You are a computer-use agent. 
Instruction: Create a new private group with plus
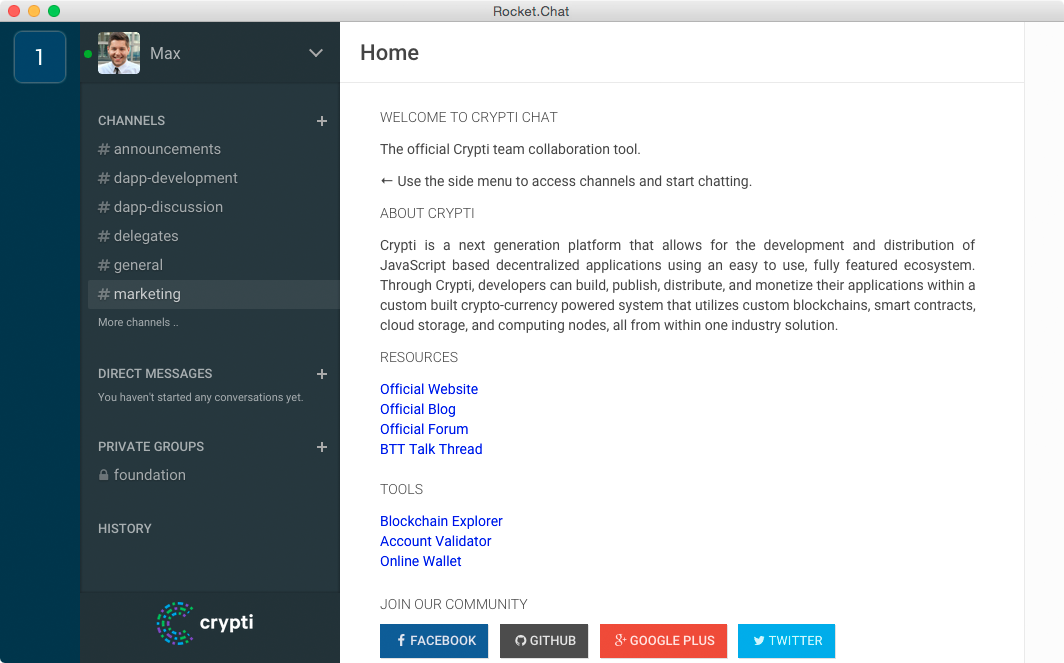coord(322,447)
